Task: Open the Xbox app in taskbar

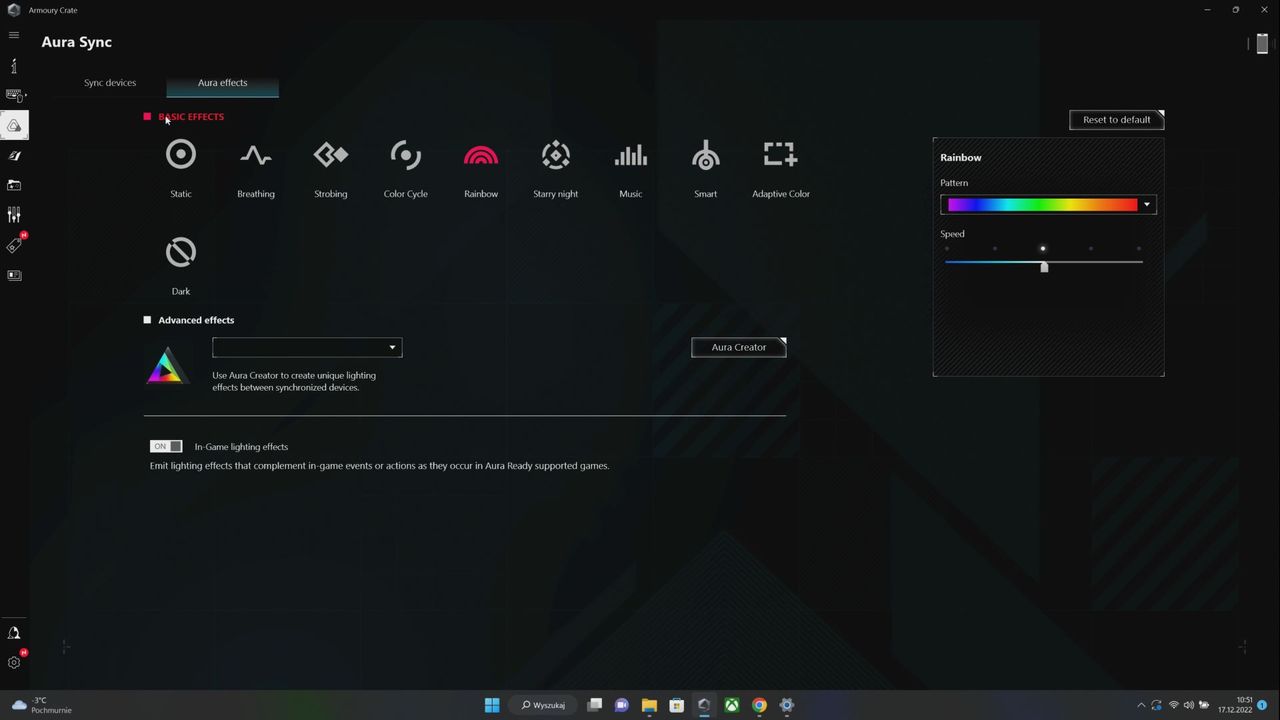Action: [x=732, y=705]
